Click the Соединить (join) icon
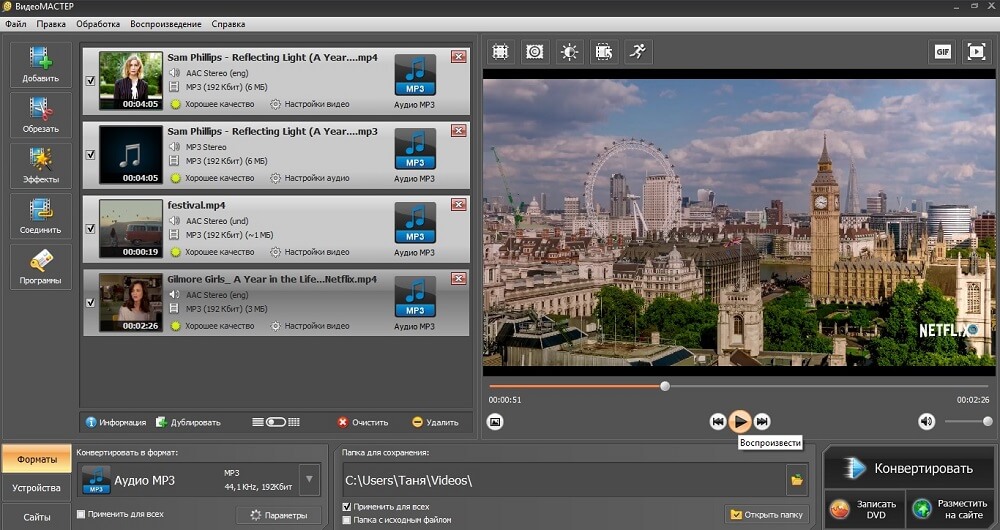This screenshot has height=530, width=1000. (x=40, y=216)
